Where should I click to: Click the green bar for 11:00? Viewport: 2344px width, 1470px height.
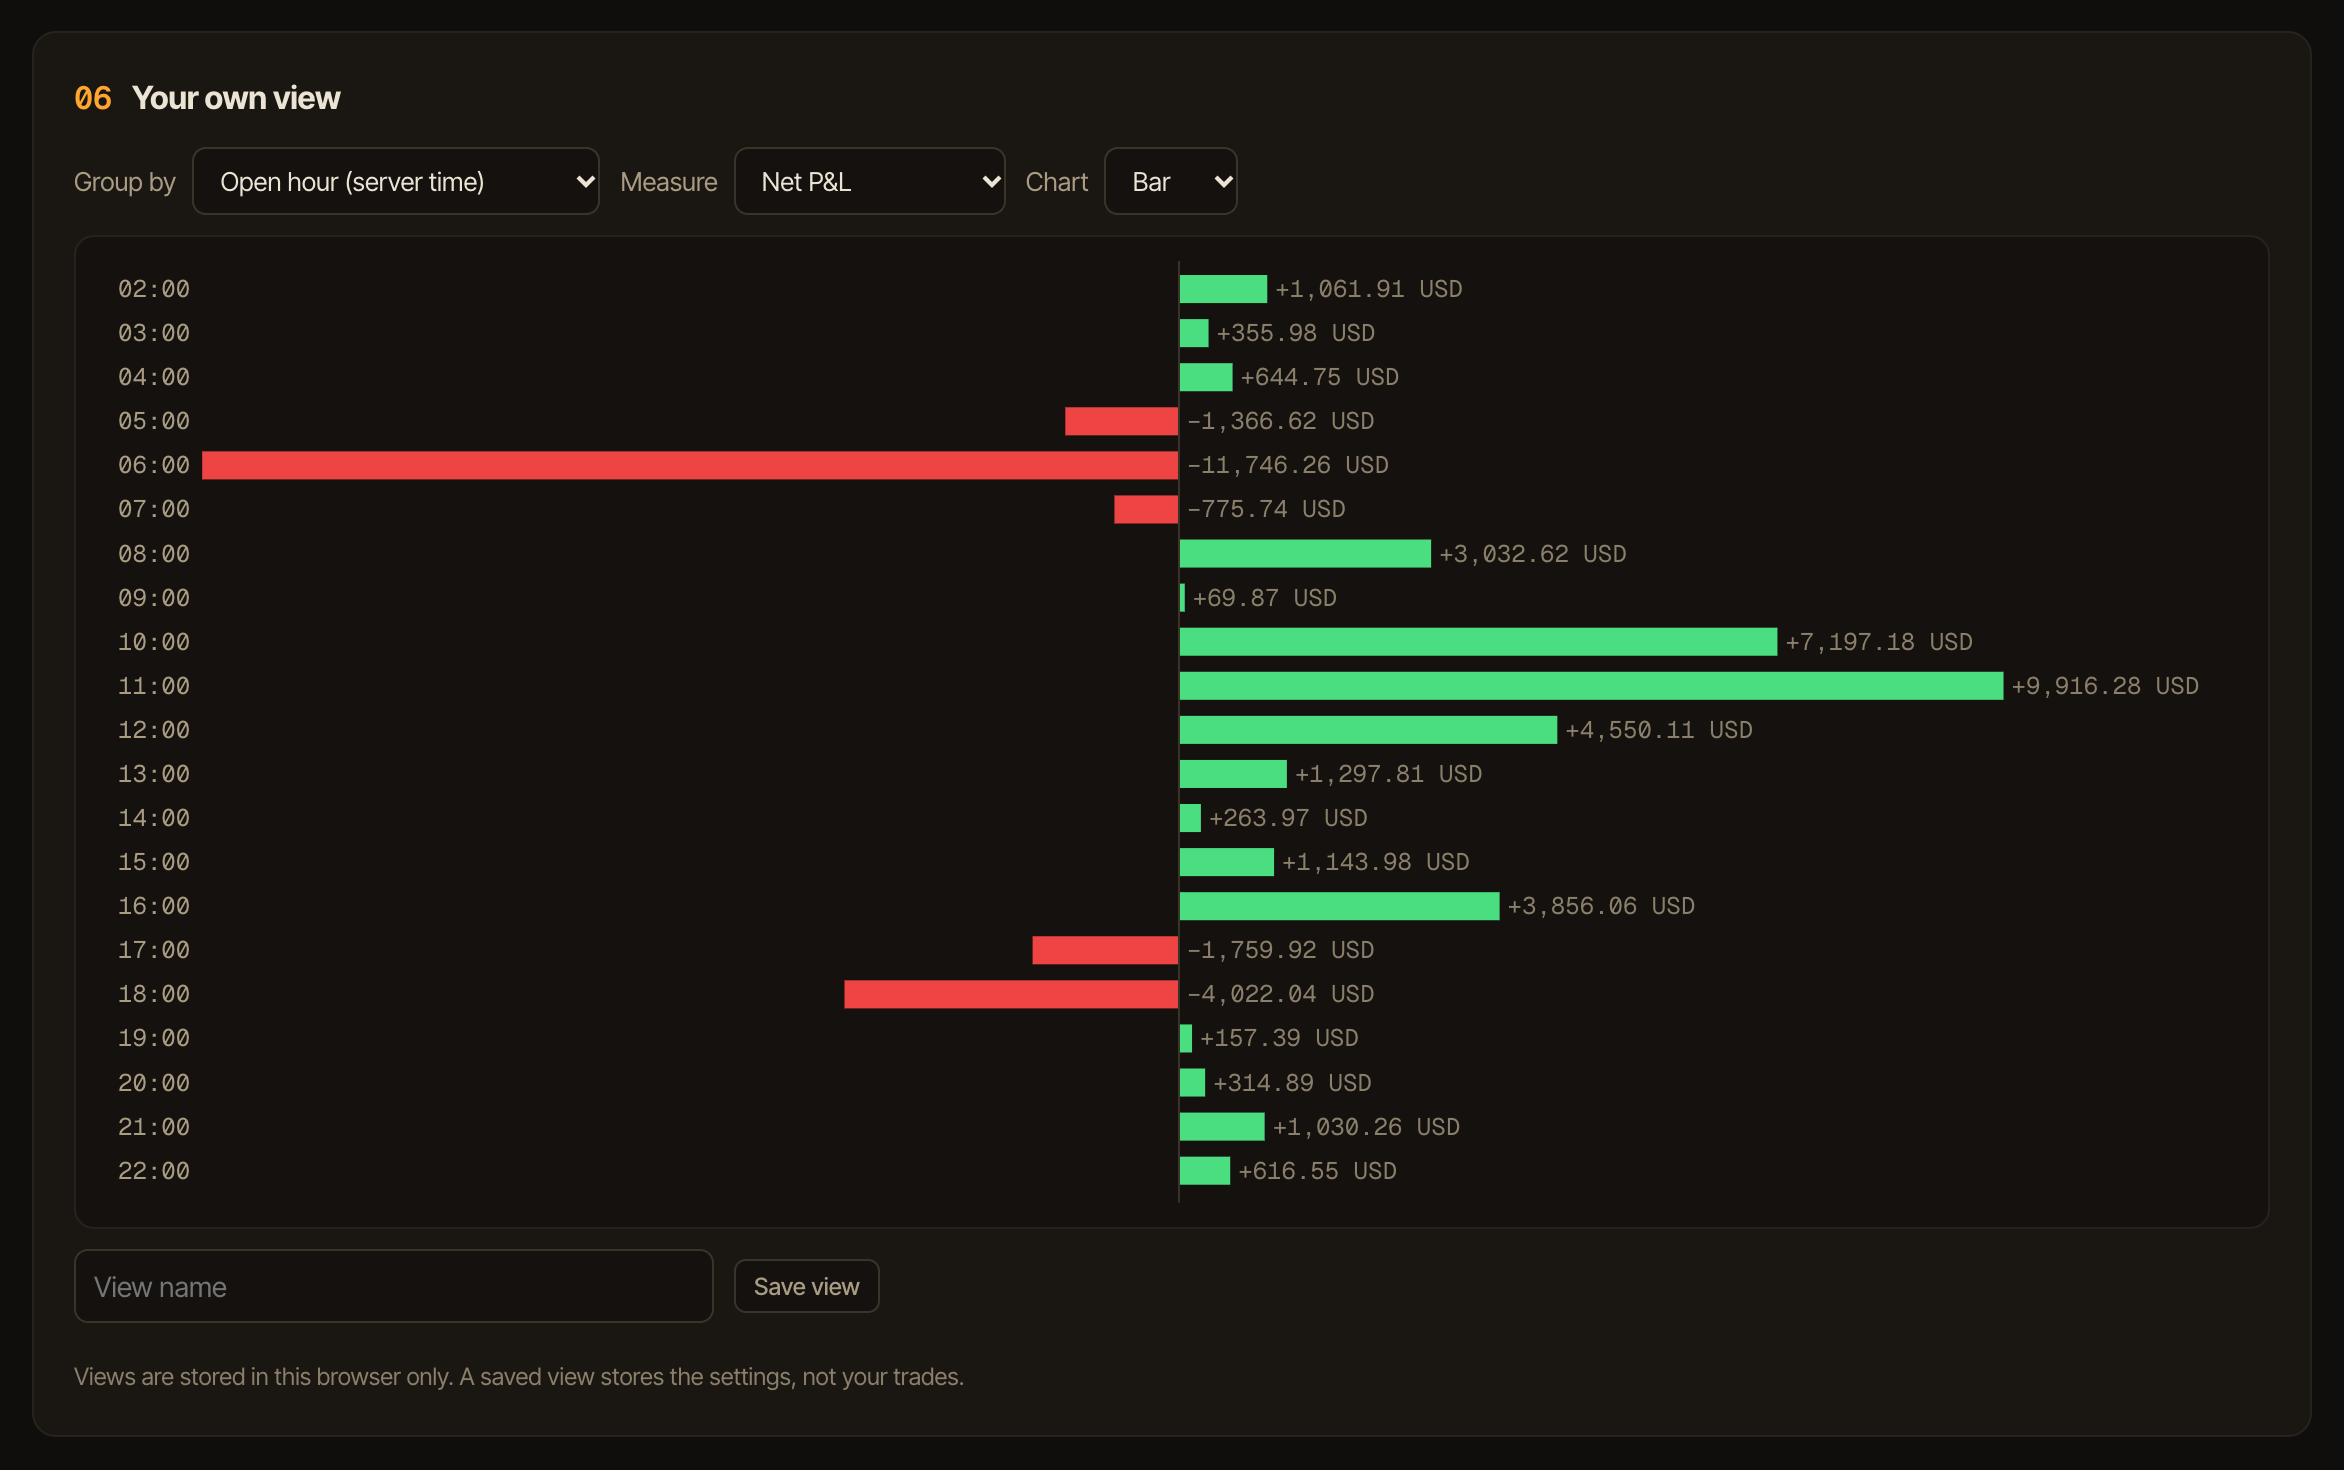pyautogui.click(x=1591, y=686)
